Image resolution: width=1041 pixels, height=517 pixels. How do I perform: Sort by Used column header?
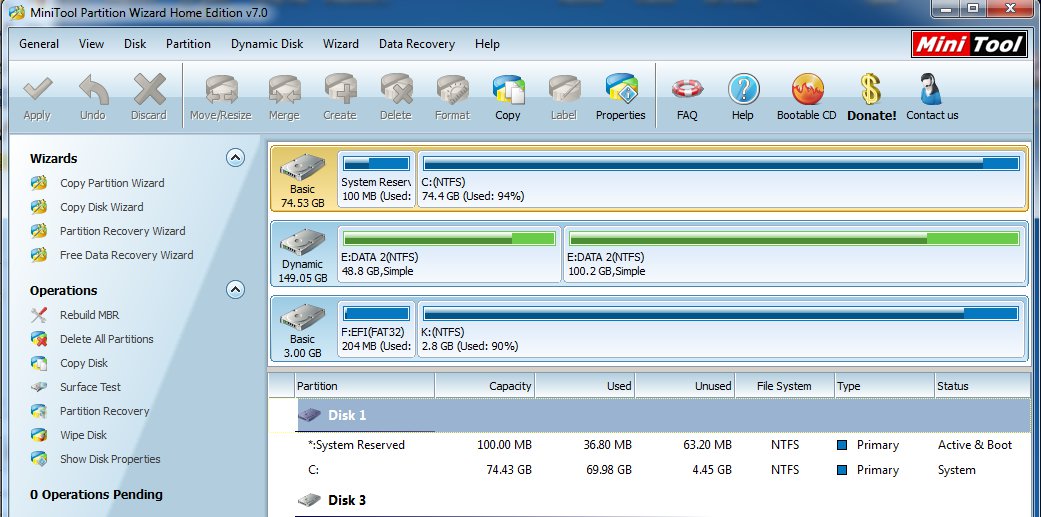click(585, 386)
